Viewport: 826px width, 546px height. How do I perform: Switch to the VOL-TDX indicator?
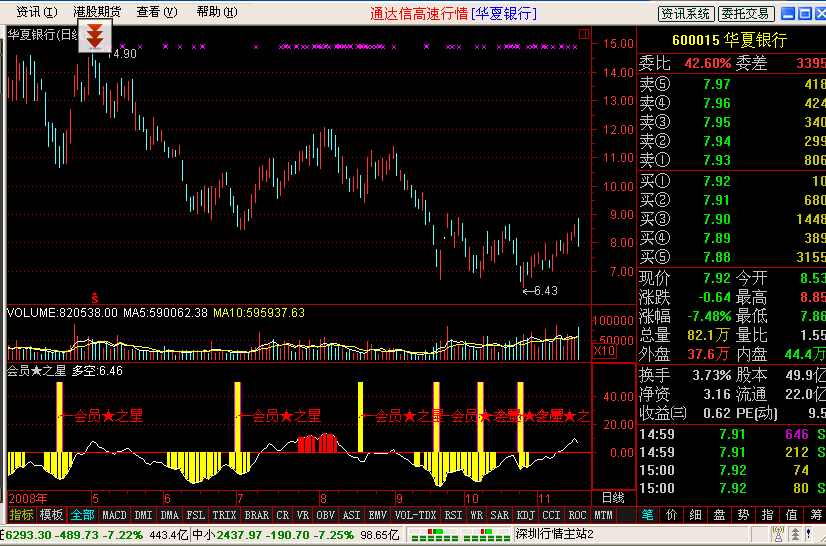click(416, 515)
